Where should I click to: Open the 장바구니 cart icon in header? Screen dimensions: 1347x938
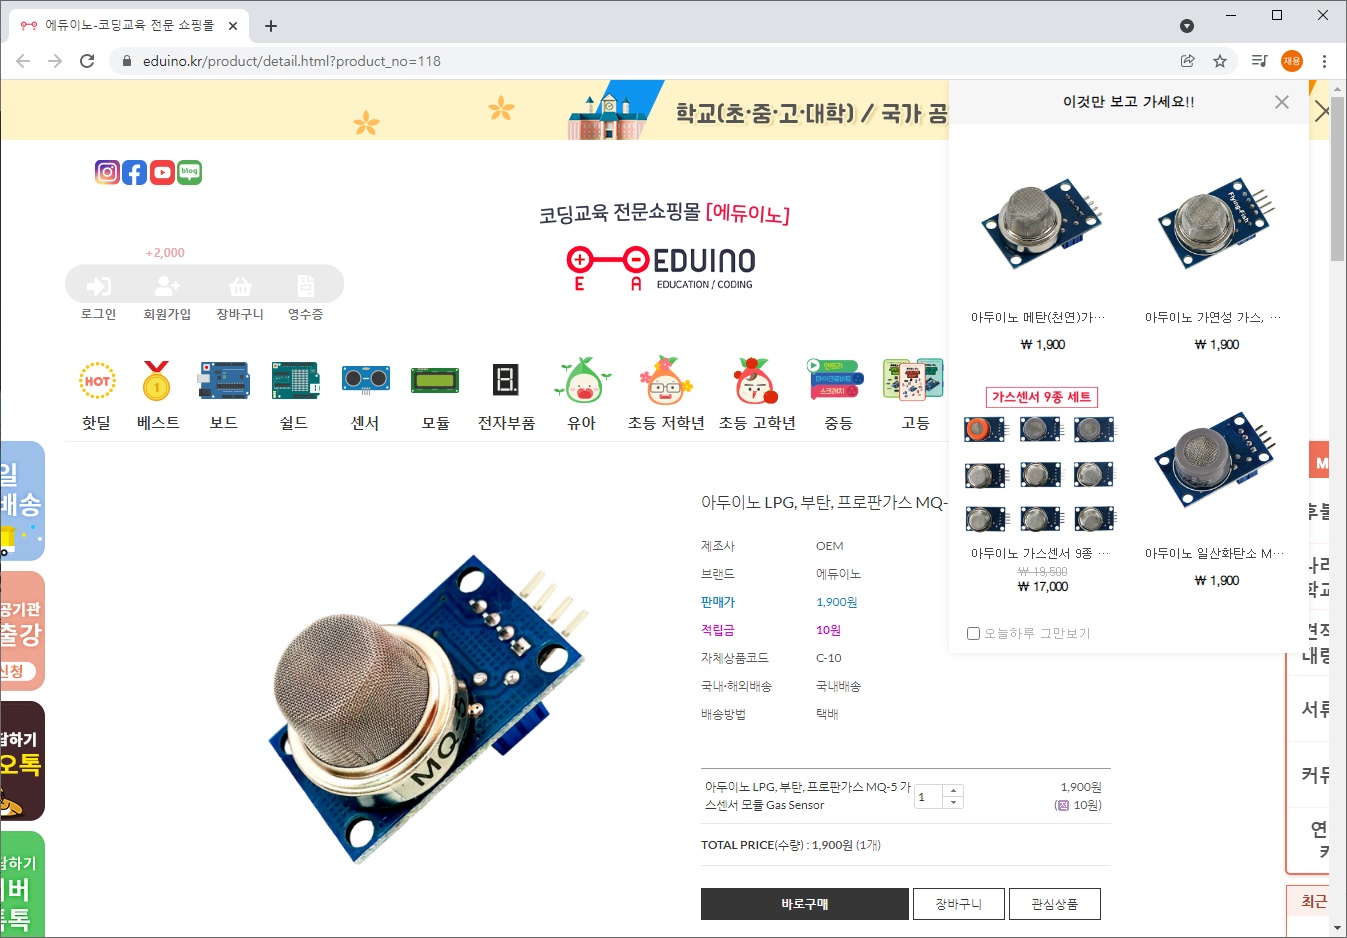[240, 286]
